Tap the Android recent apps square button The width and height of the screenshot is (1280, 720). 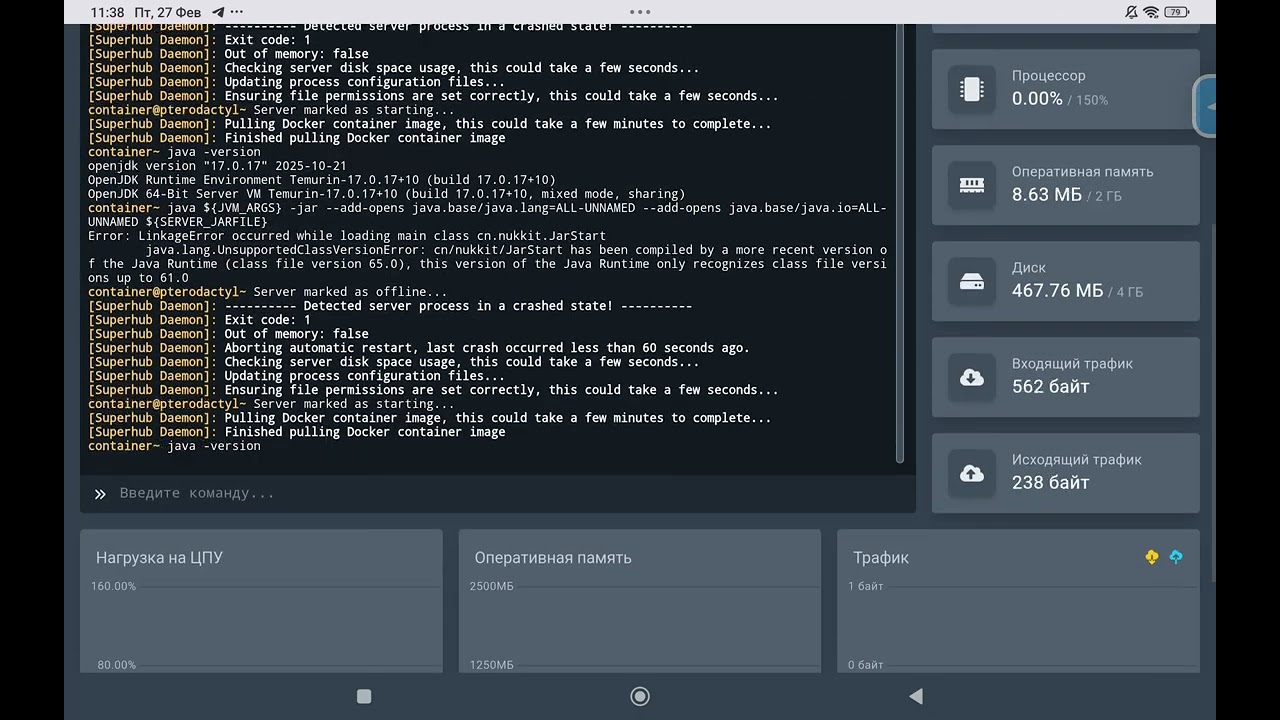click(364, 696)
